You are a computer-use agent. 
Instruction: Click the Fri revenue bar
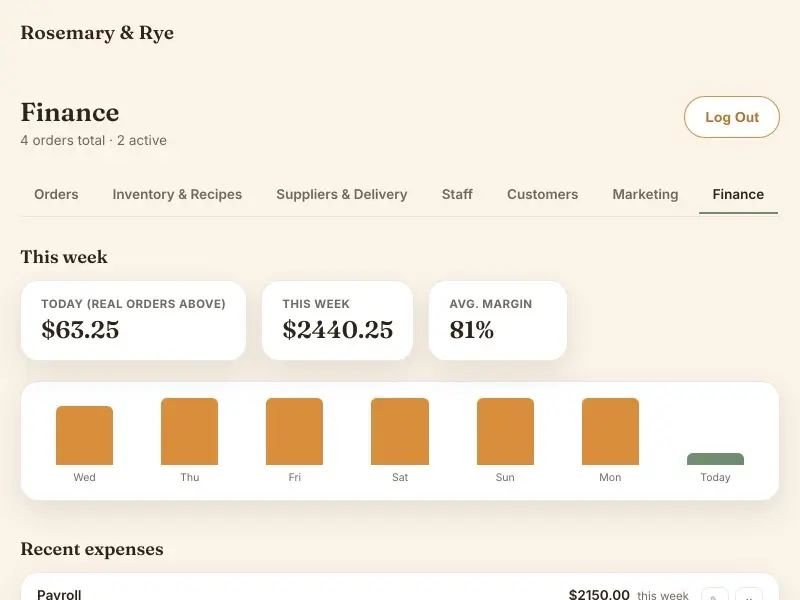click(x=294, y=432)
